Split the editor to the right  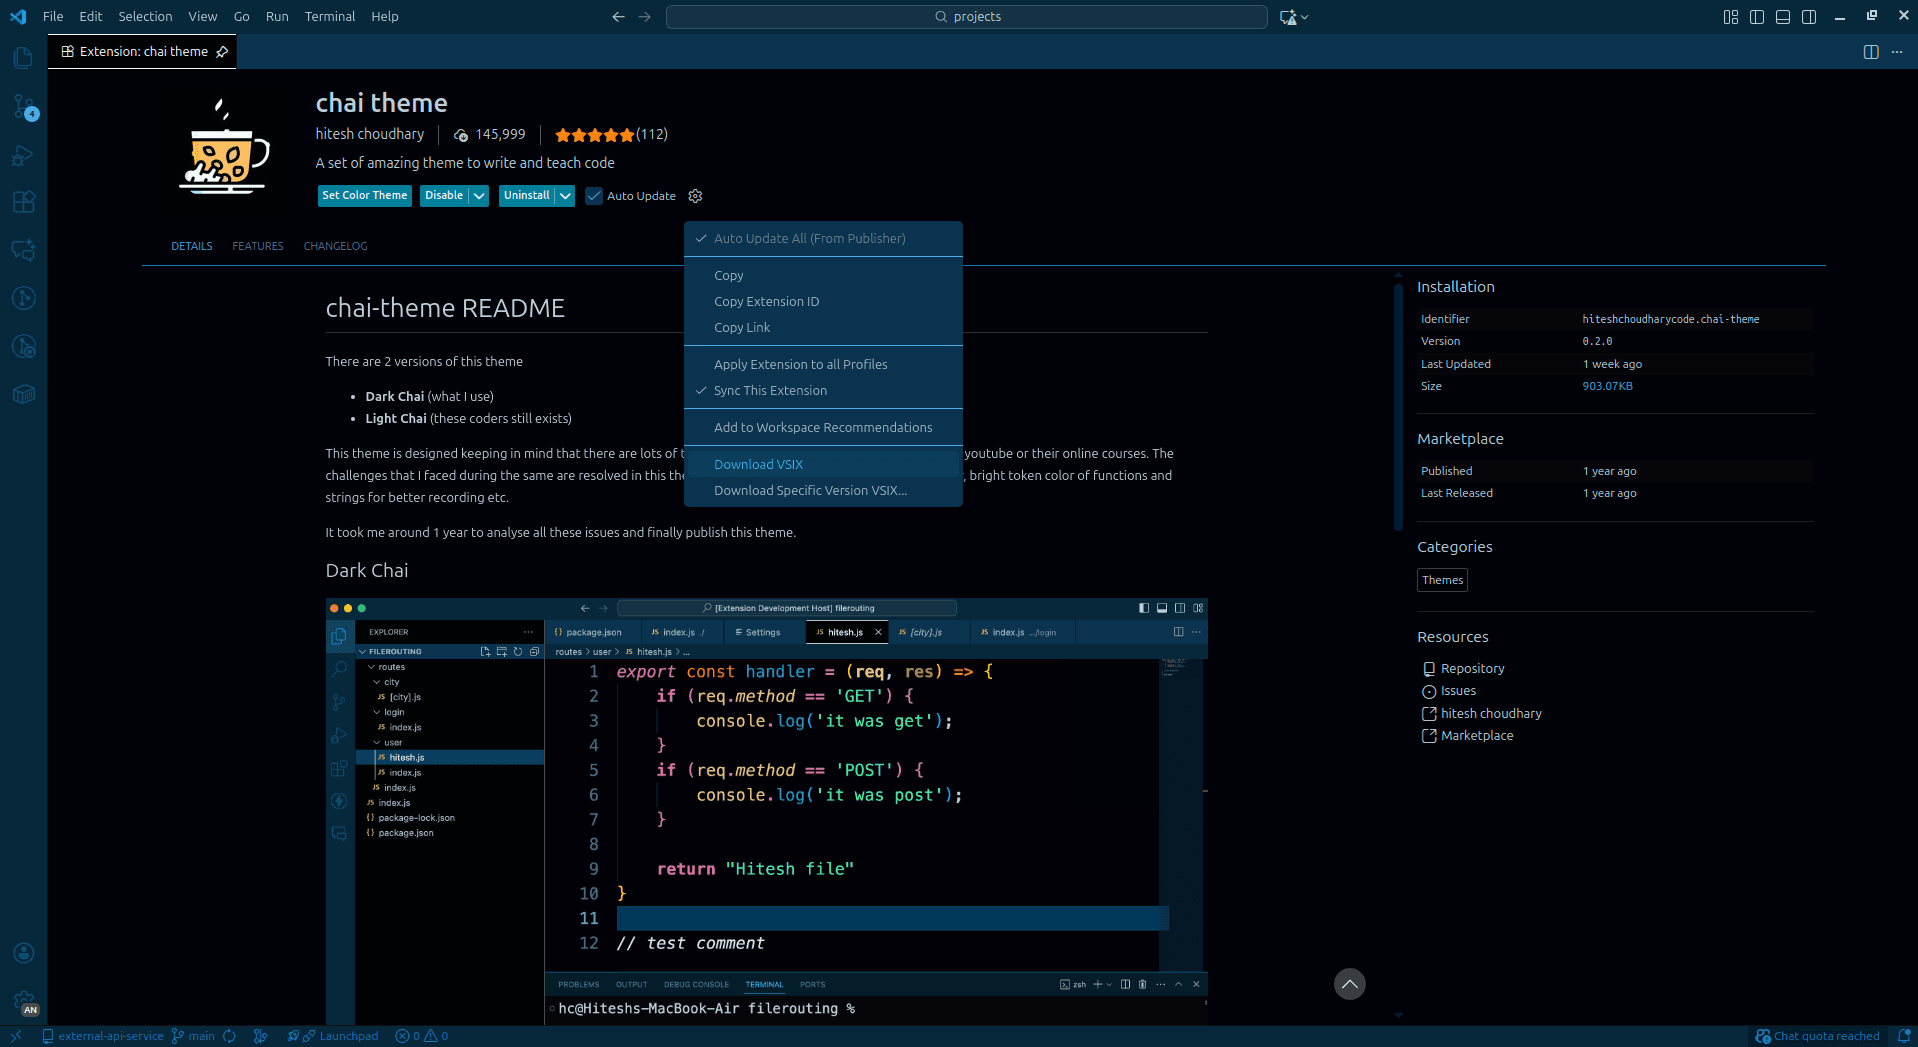tap(1871, 52)
